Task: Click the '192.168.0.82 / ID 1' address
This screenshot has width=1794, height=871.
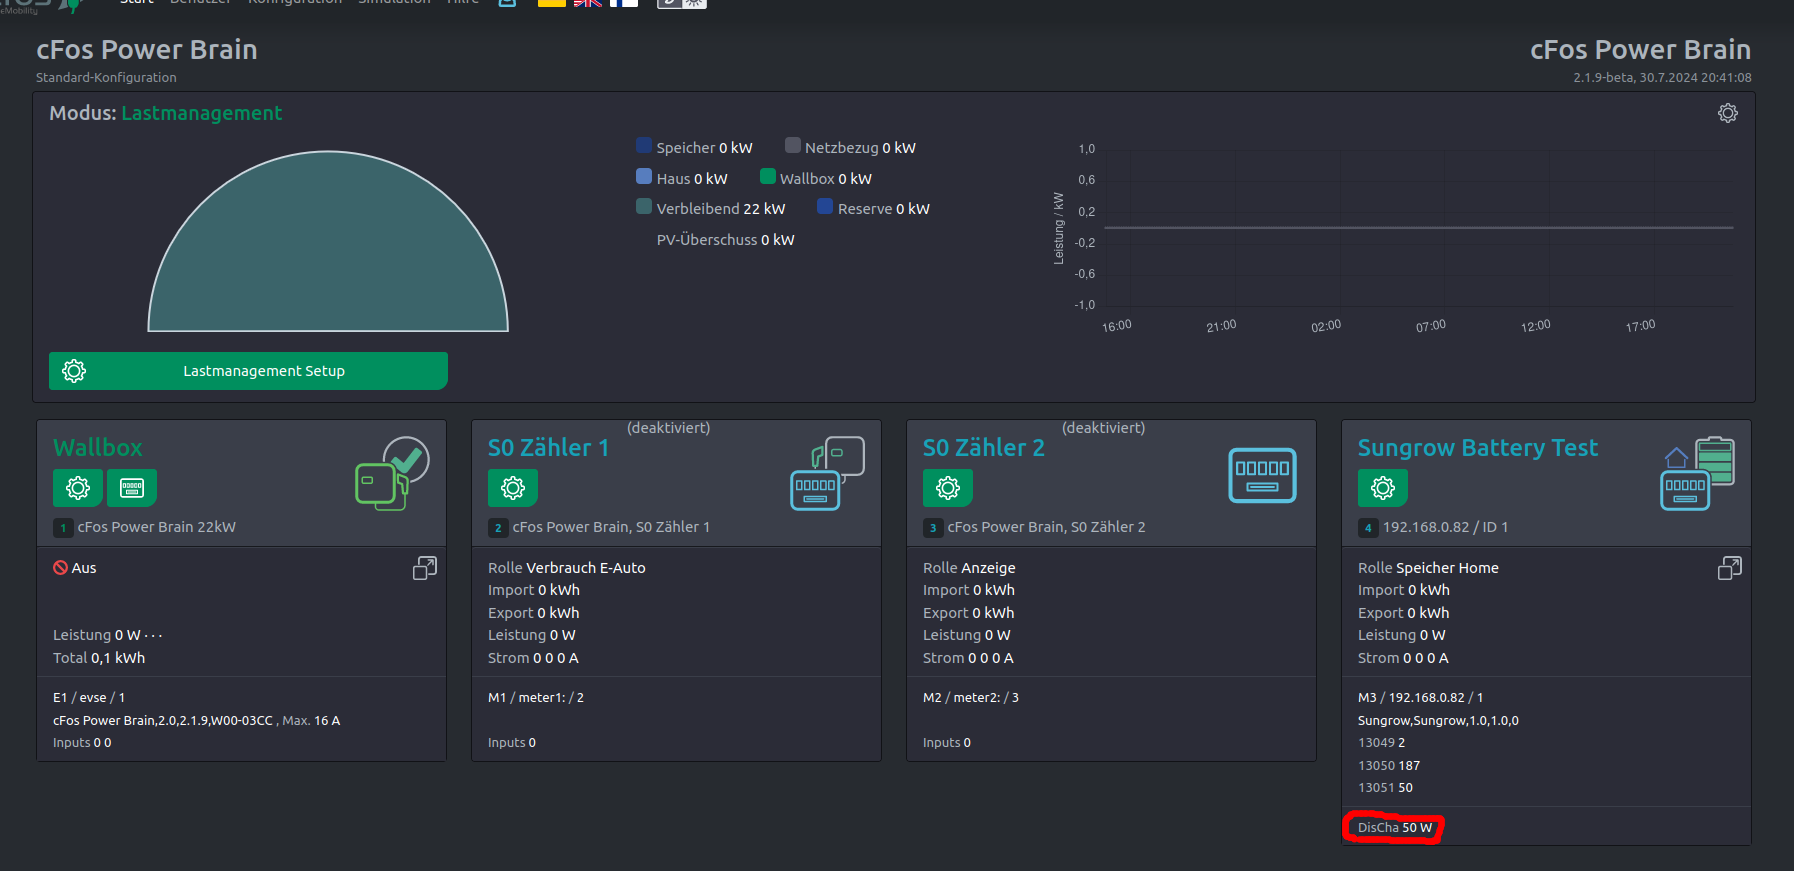Action: 1445,527
